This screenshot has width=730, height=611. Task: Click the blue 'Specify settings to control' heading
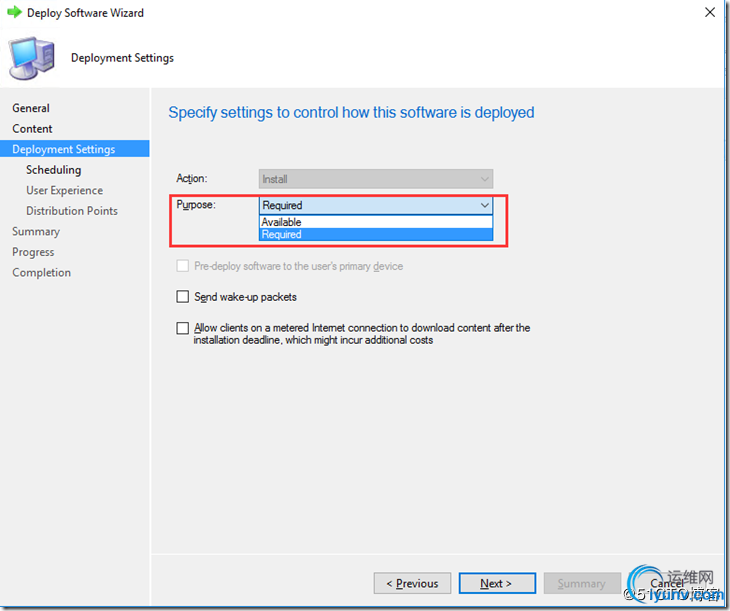coord(351,113)
